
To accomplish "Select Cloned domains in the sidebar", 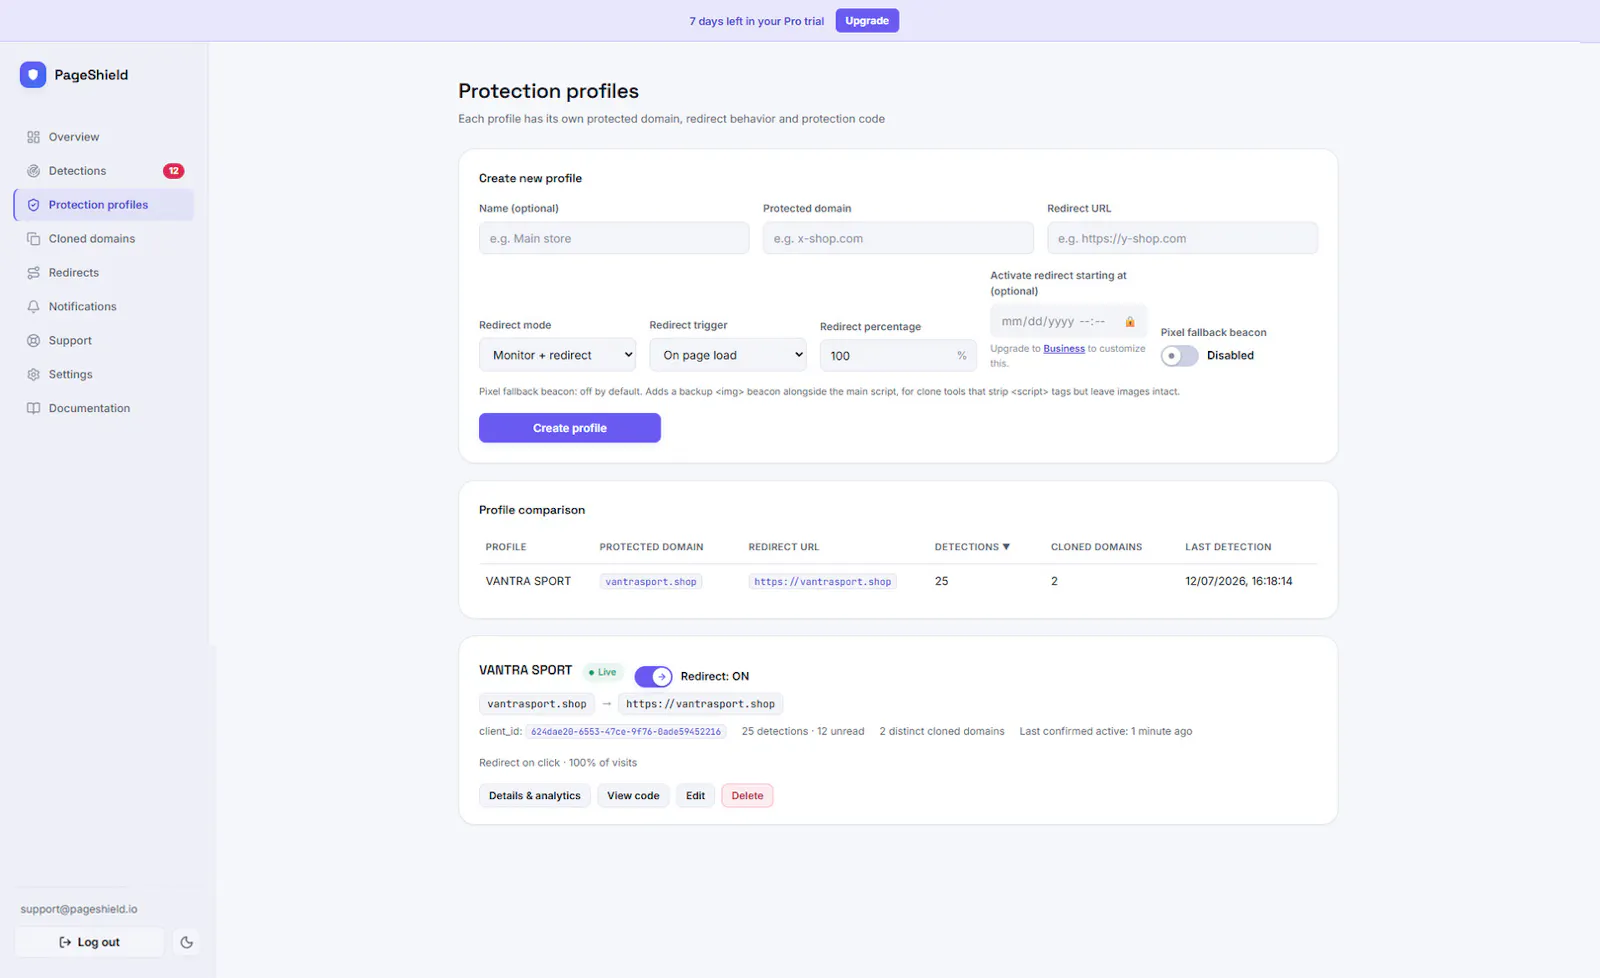I will point(104,239).
